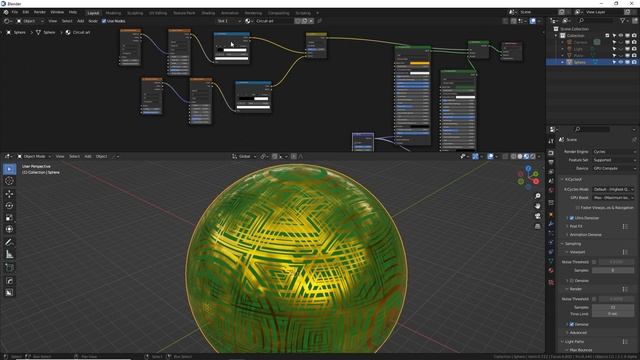Open the Slot 1 material slot dropdown

(x=229, y=21)
